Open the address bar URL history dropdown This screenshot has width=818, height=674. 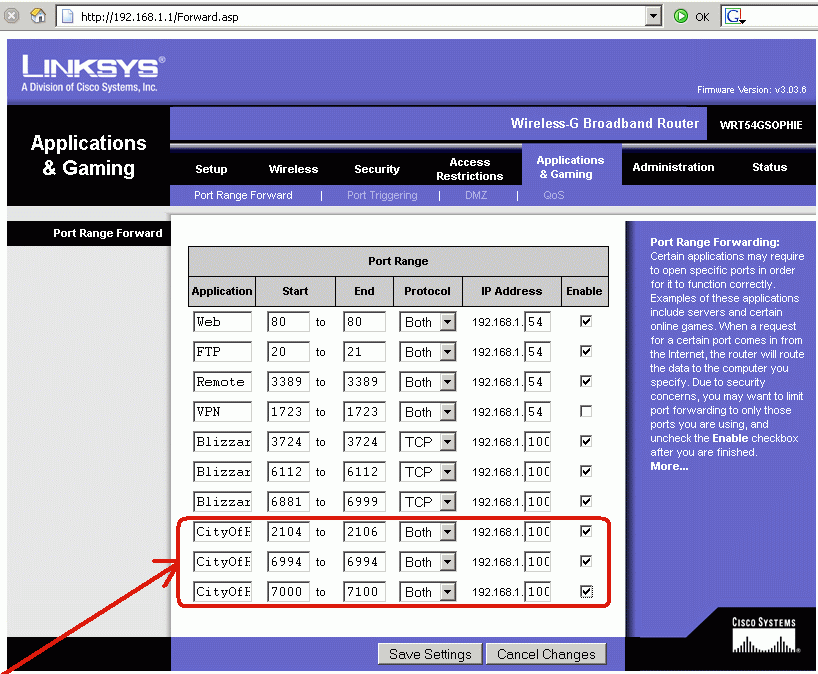(654, 16)
